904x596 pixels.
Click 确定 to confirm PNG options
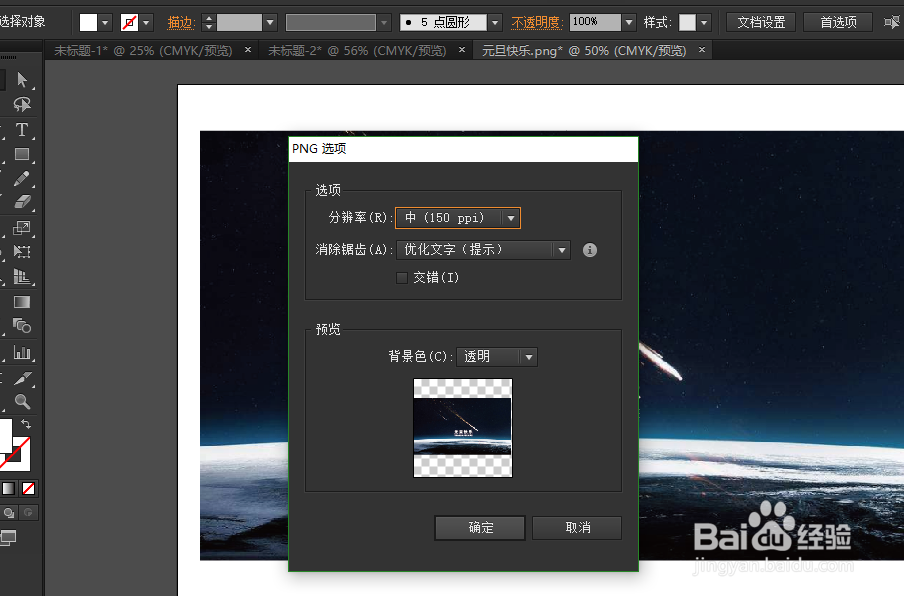point(480,528)
